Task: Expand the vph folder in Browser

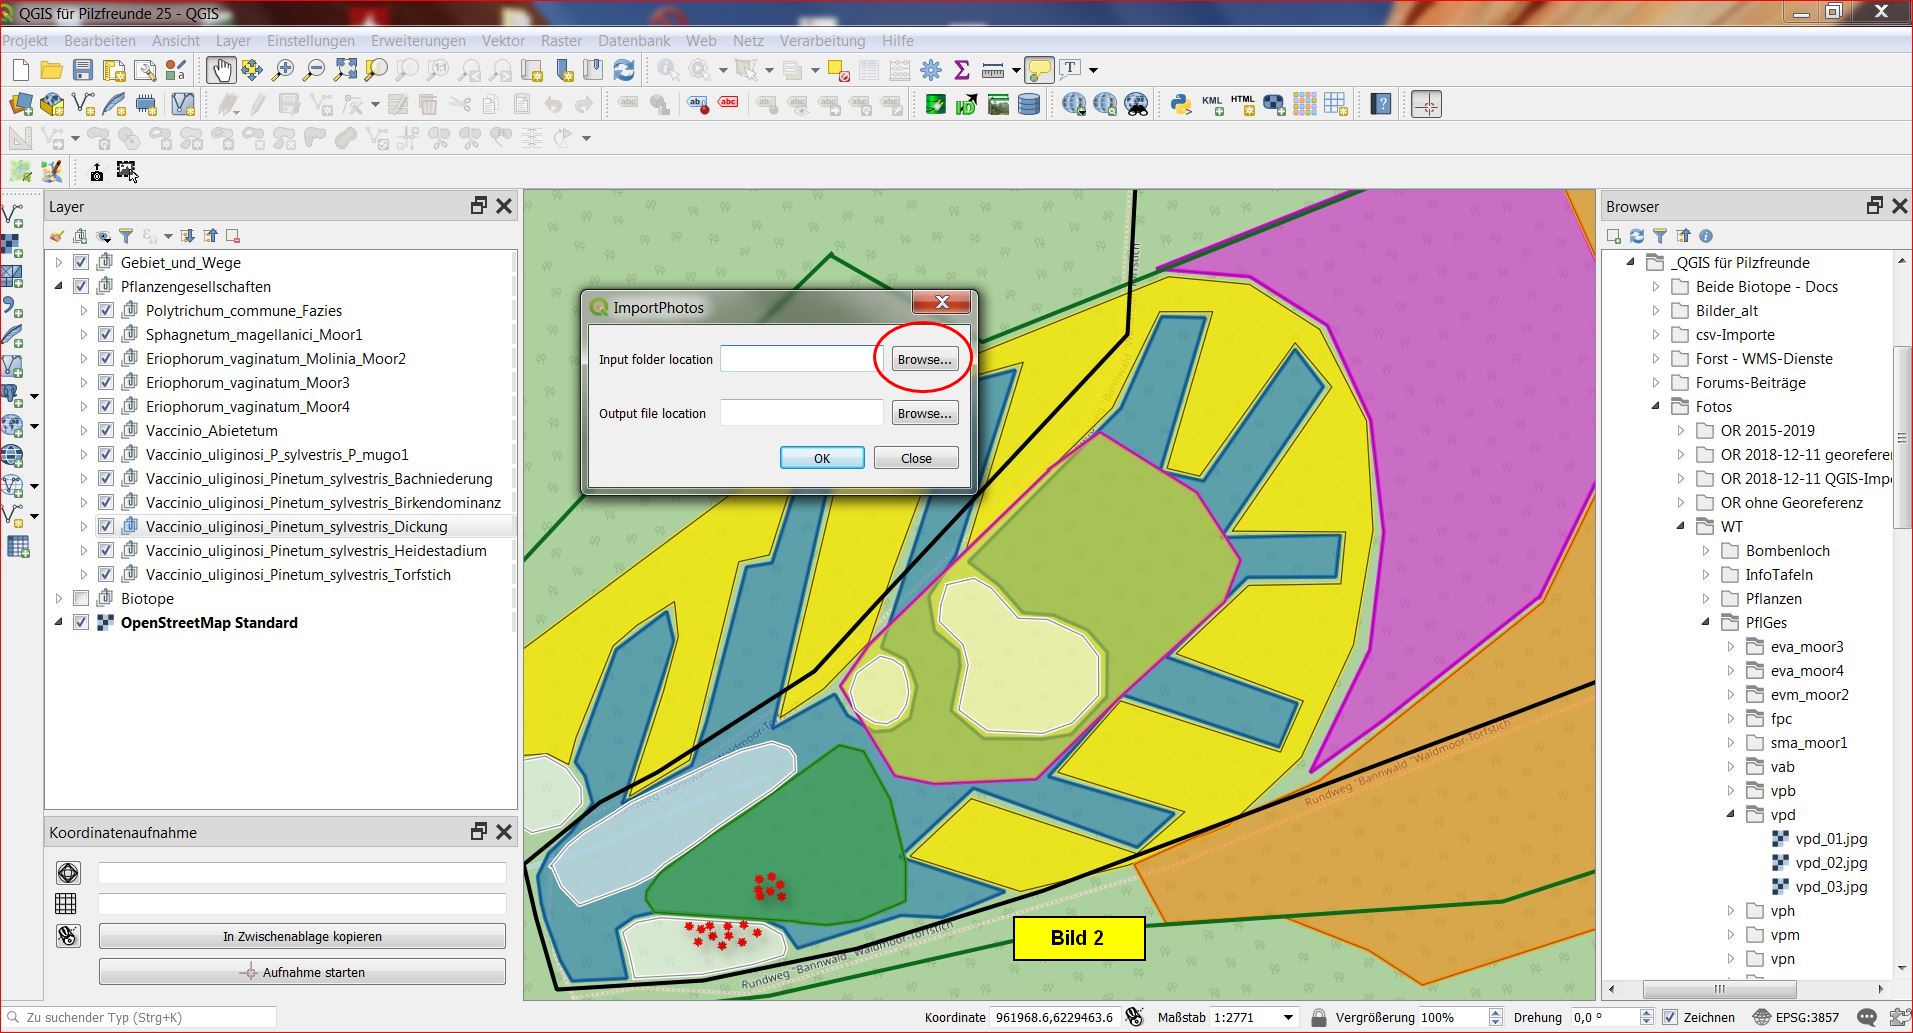Action: tap(1732, 911)
